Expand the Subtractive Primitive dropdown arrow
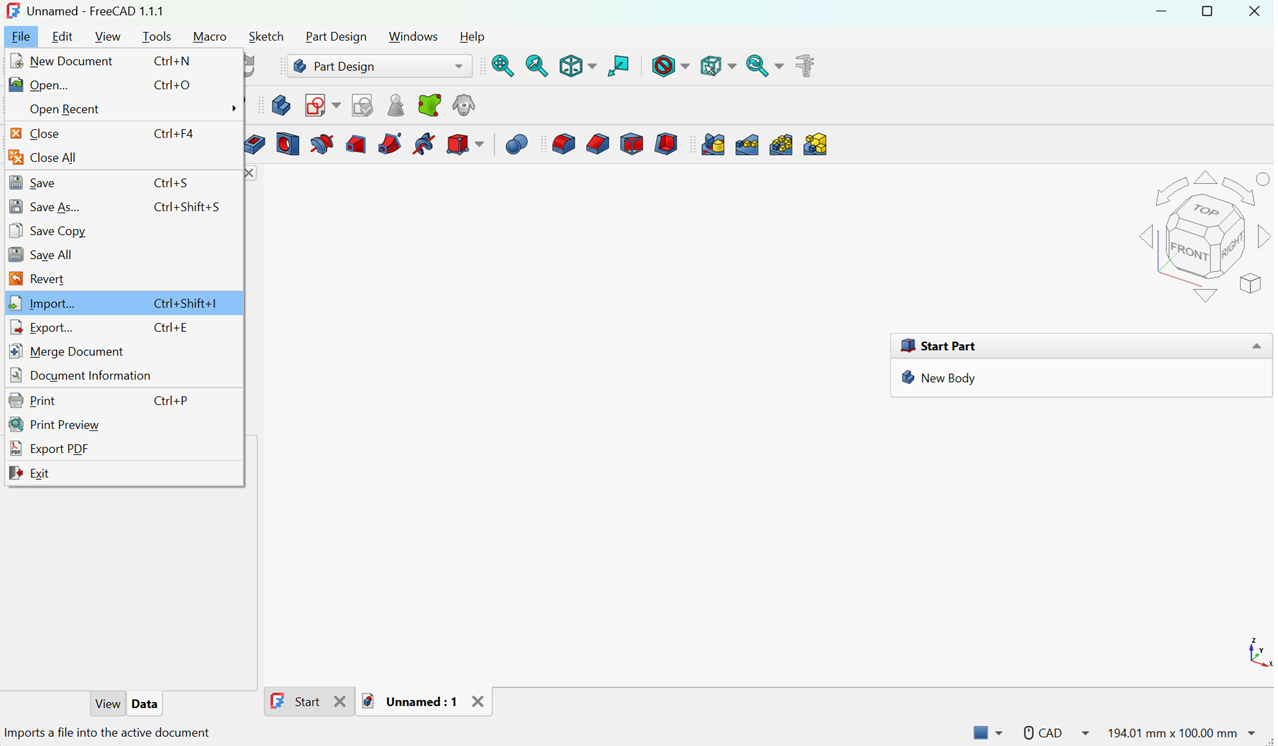 (x=479, y=145)
